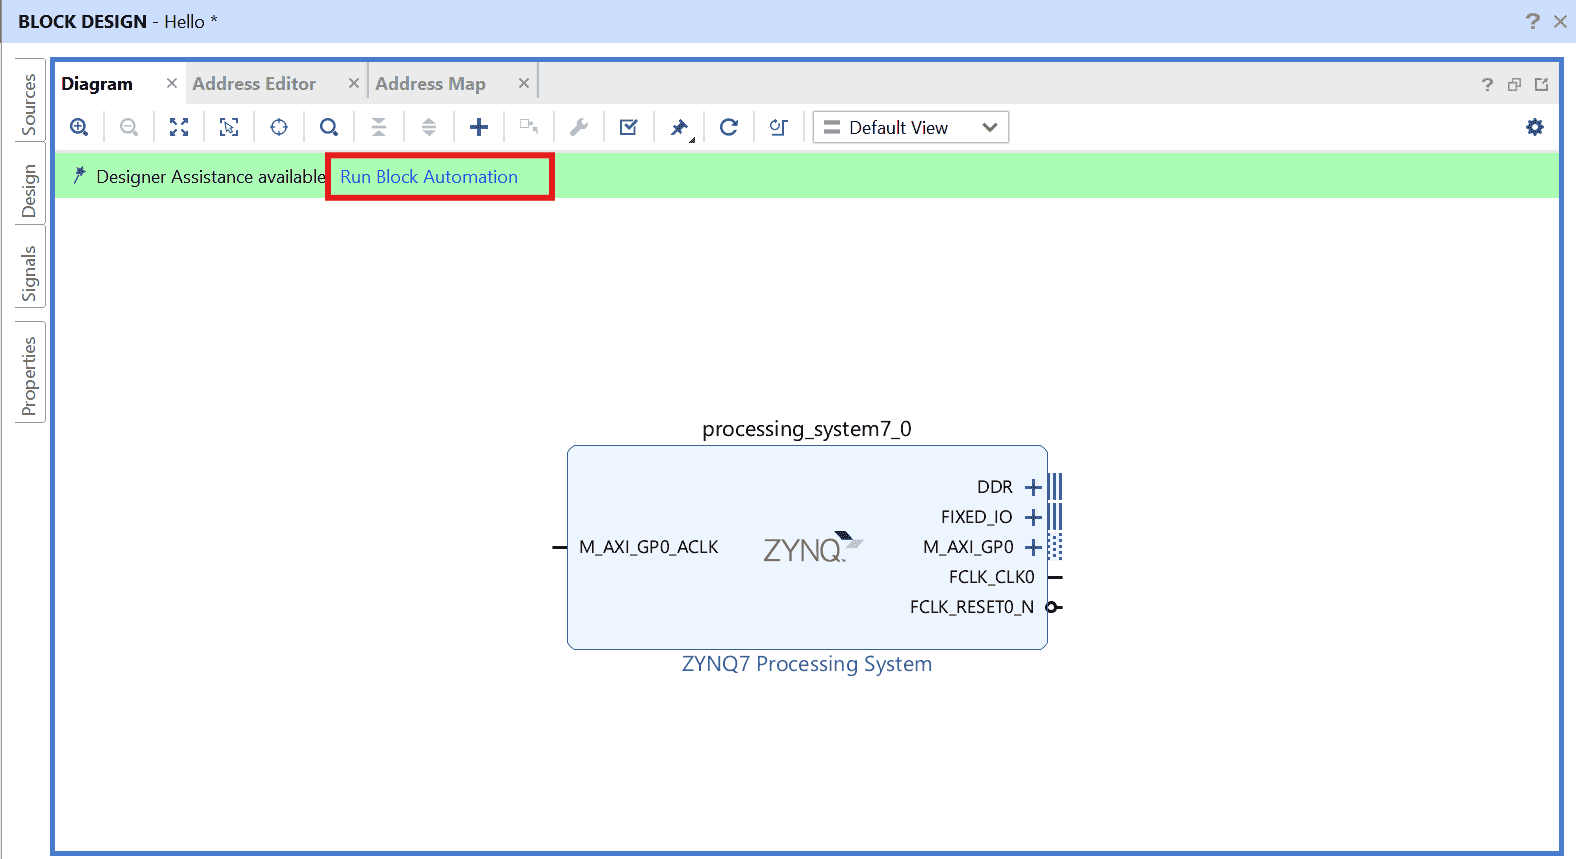Open diagram settings gear icon
1576x859 pixels.
pos(1534,127)
